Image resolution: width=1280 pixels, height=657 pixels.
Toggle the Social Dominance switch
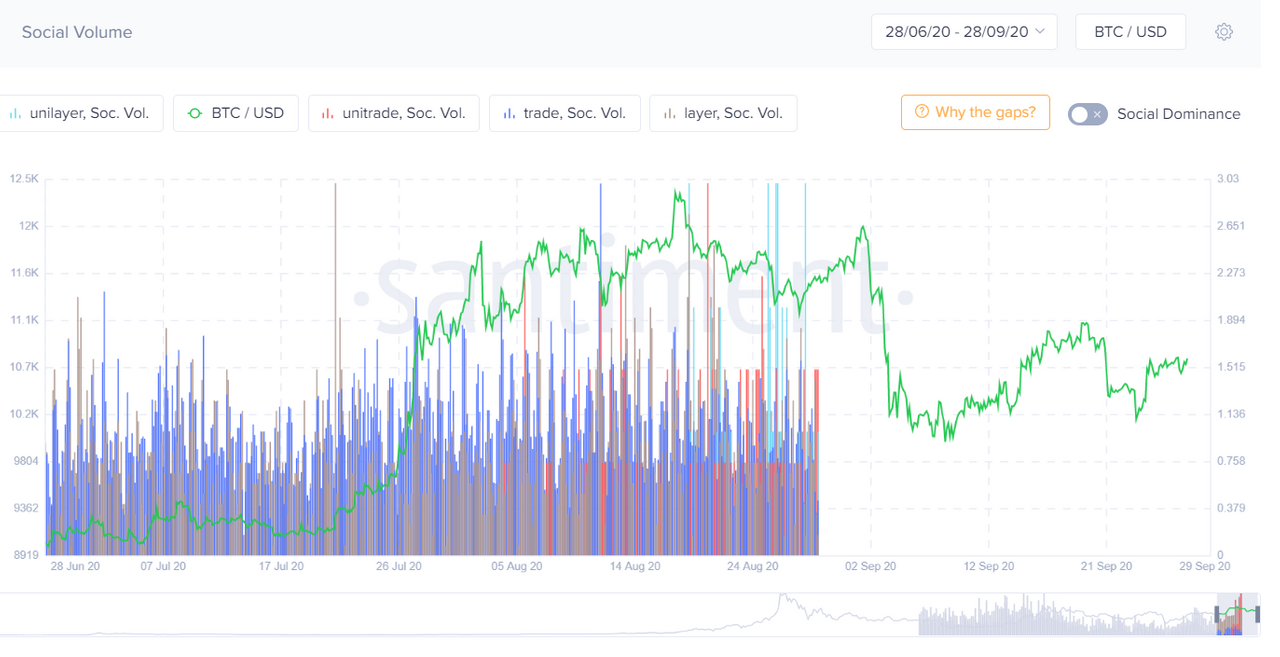pyautogui.click(x=1088, y=114)
